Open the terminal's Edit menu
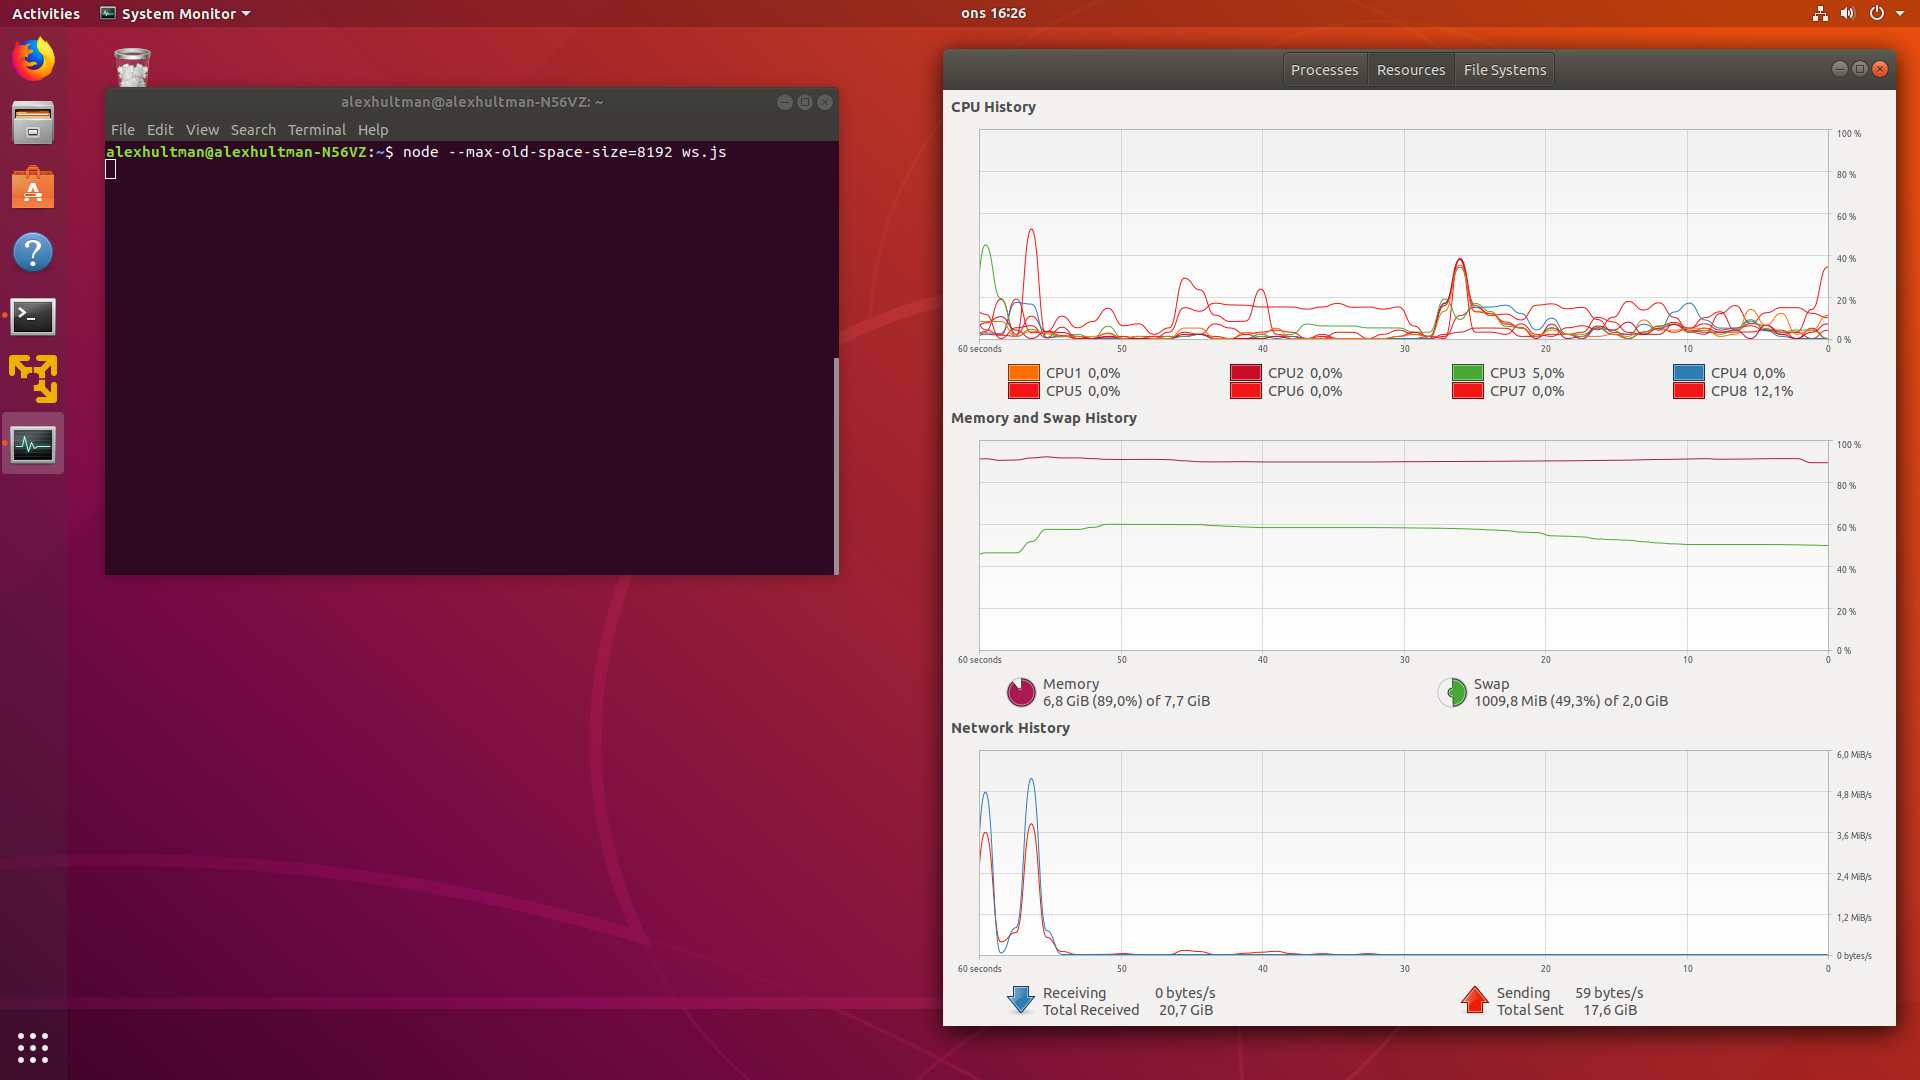 point(160,130)
